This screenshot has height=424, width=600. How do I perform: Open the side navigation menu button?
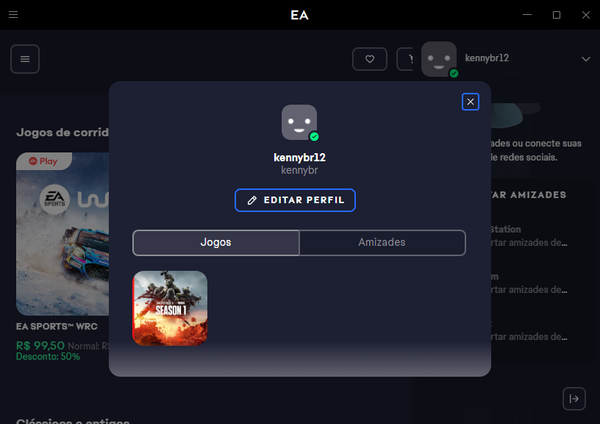click(25, 59)
